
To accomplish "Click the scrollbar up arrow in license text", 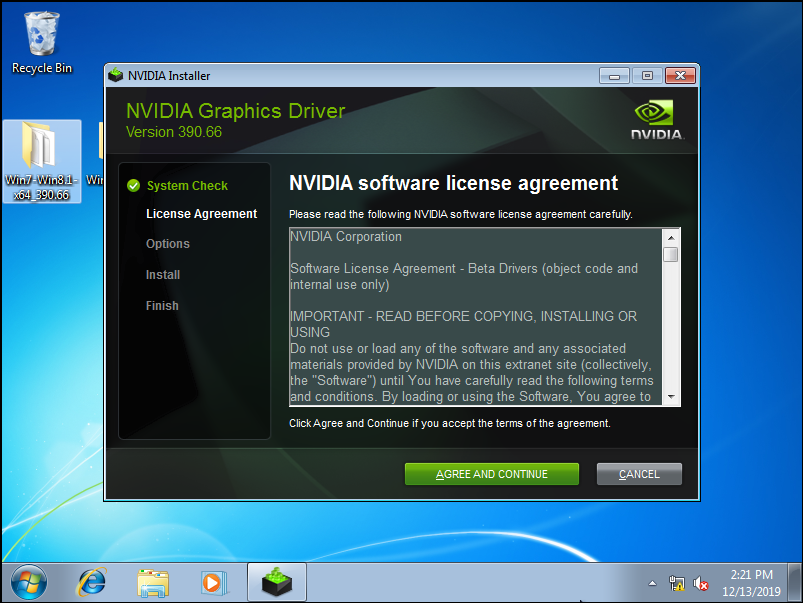I will [x=671, y=238].
